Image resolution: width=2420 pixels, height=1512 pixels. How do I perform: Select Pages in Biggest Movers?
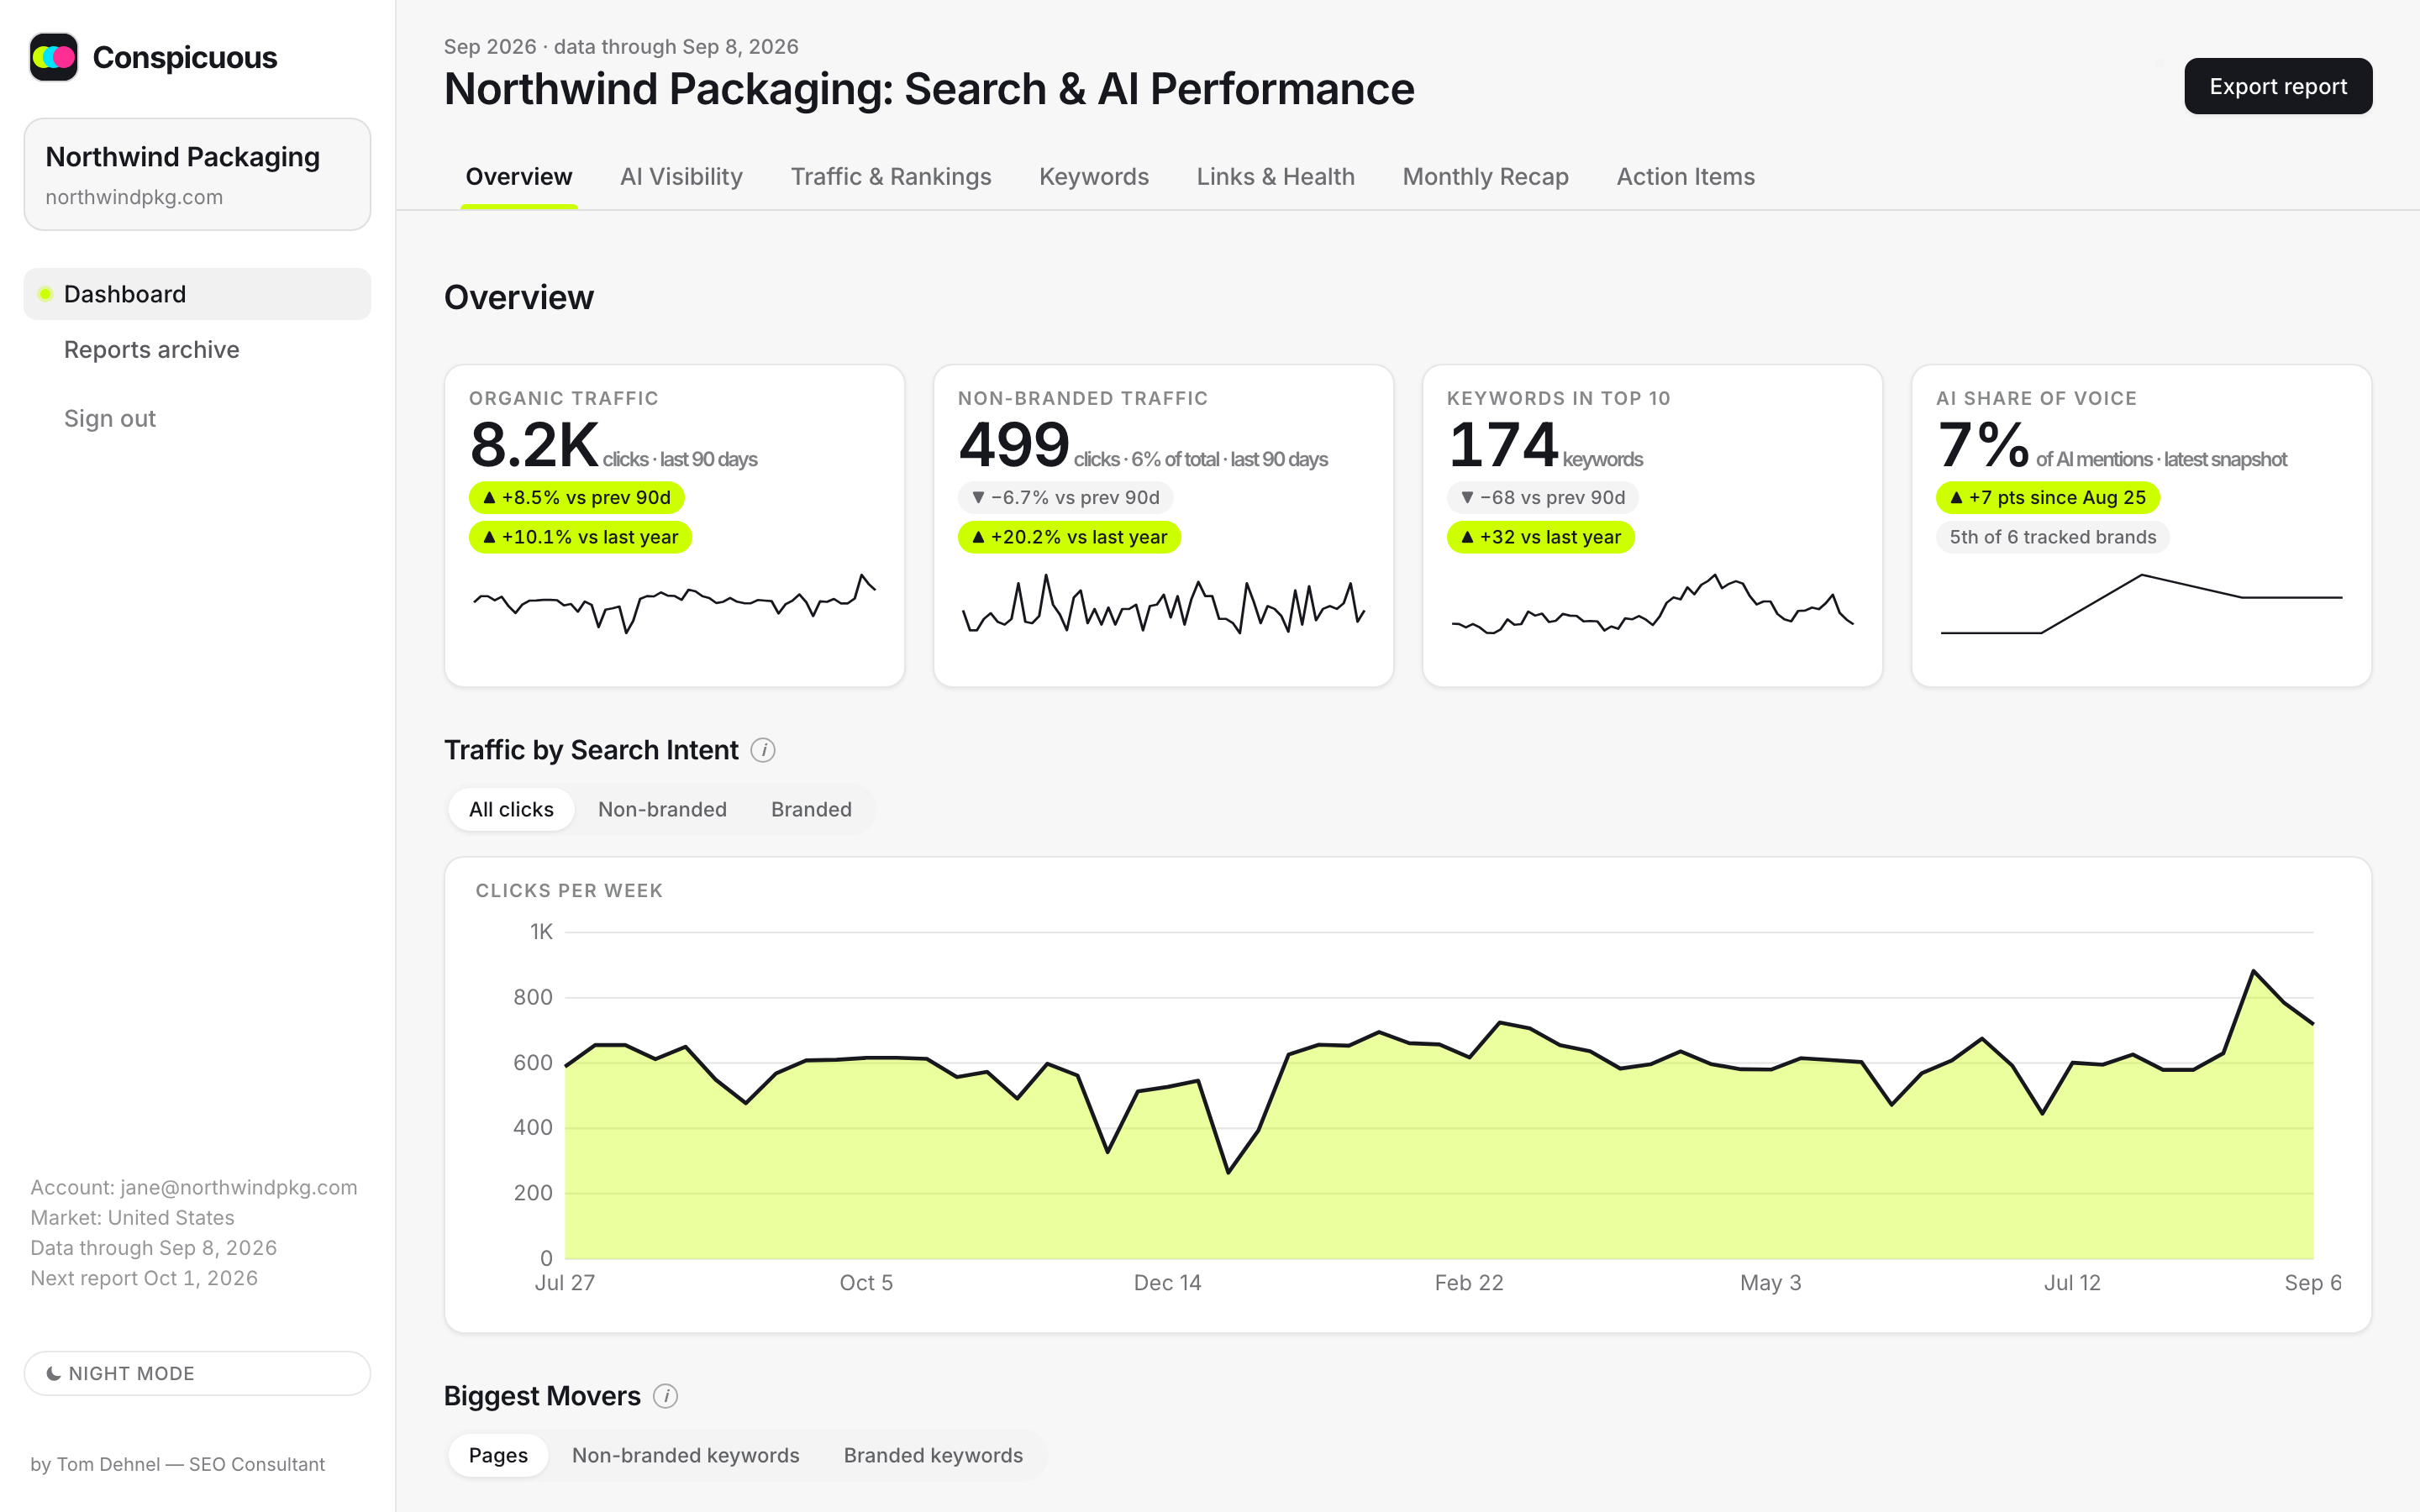click(498, 1455)
